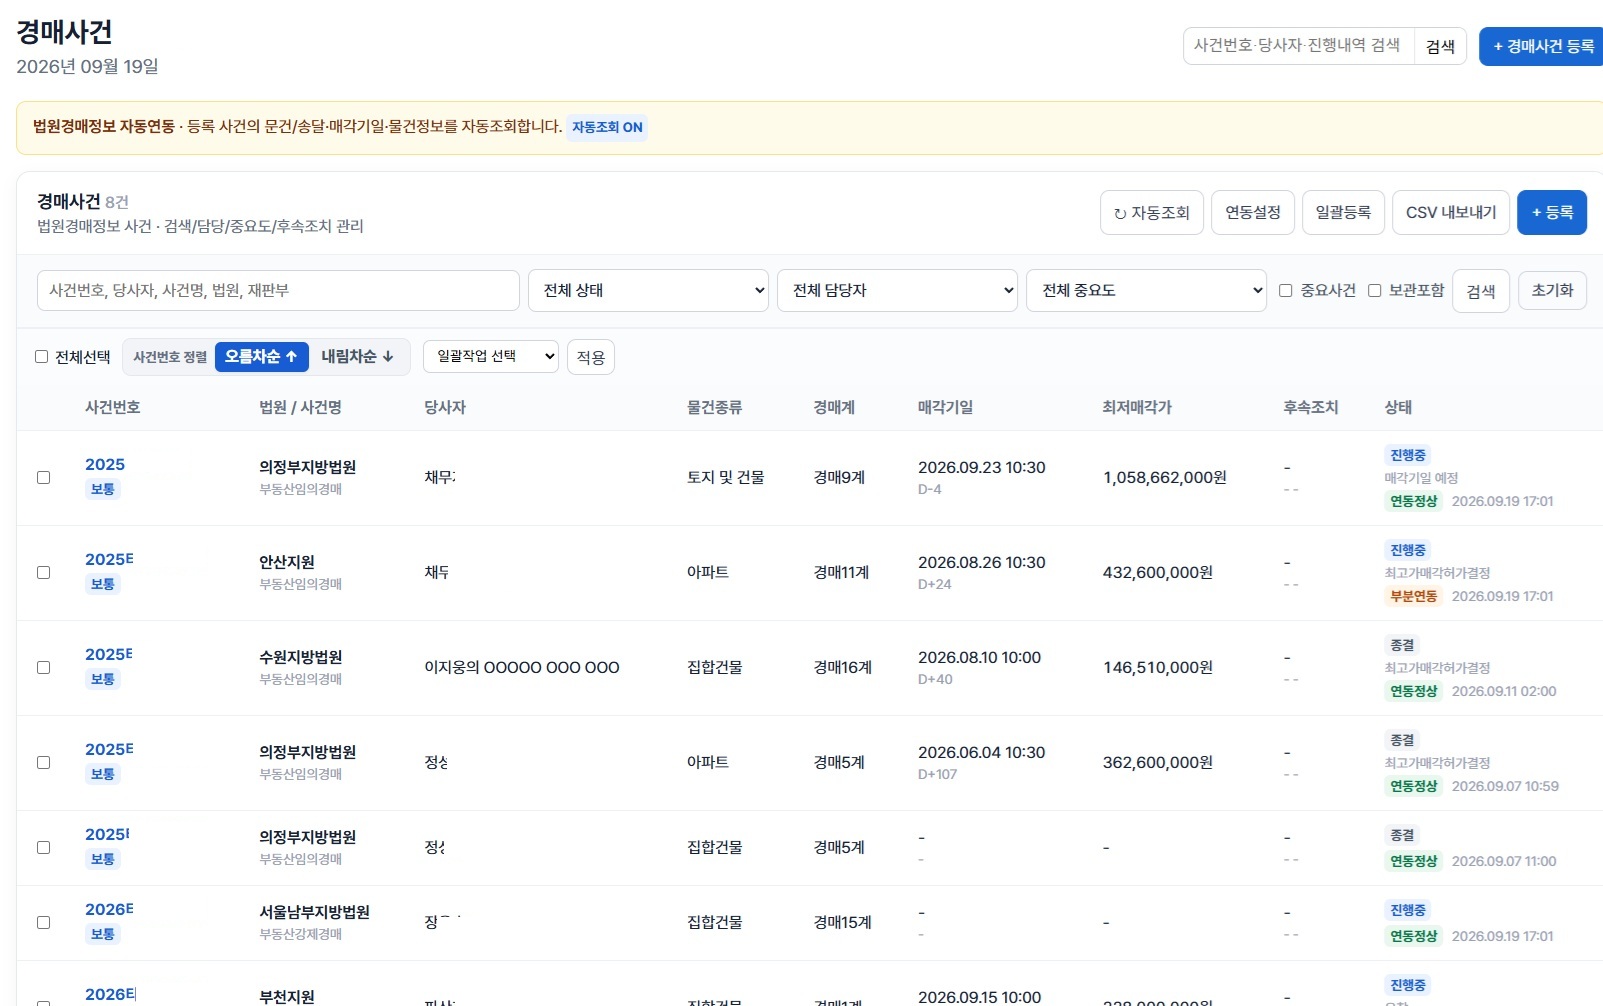This screenshot has height=1006, width=1603.
Task: Open 연동설정
Action: tap(1253, 212)
